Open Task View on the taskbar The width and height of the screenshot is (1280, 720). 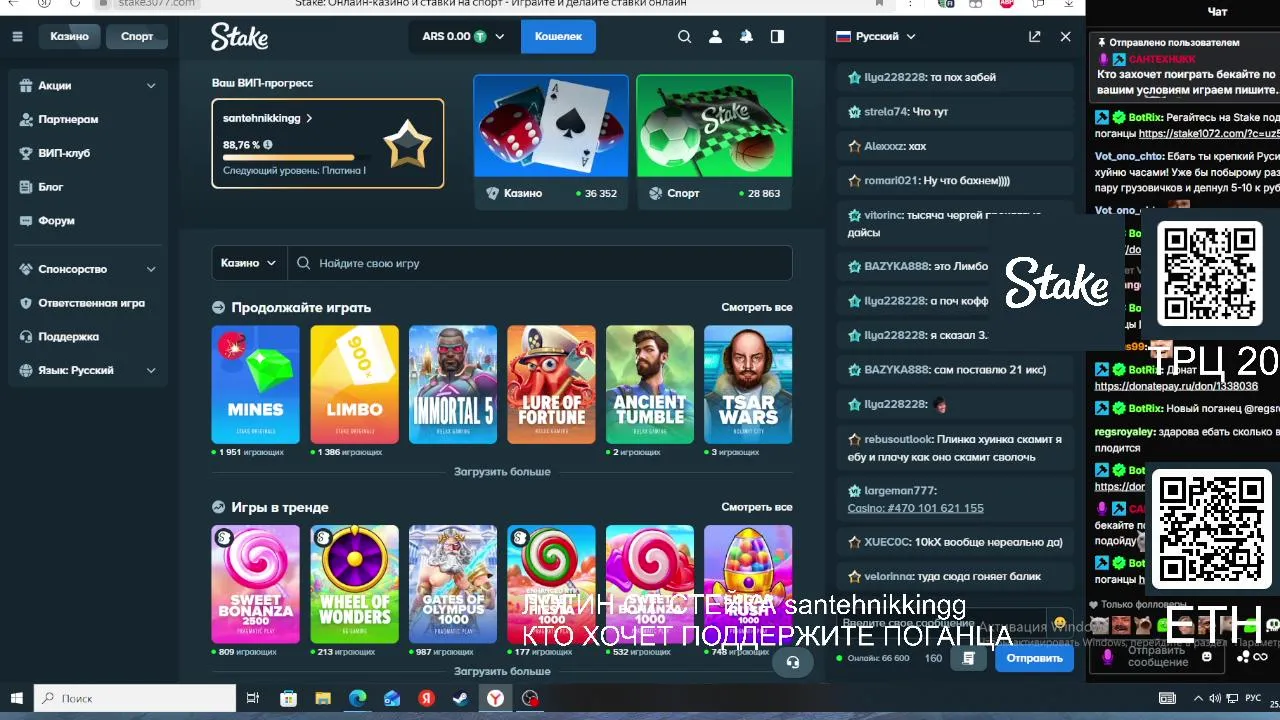pyautogui.click(x=253, y=698)
